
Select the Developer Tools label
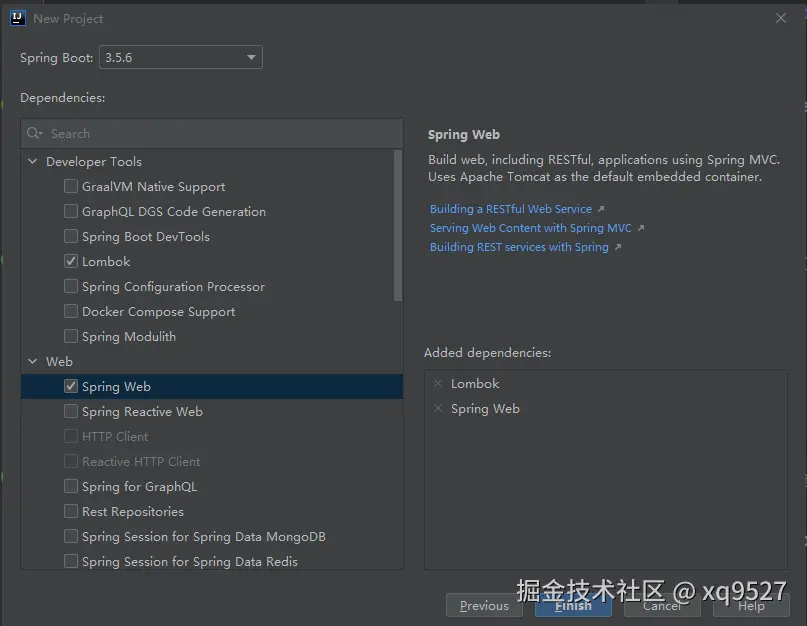coord(94,162)
